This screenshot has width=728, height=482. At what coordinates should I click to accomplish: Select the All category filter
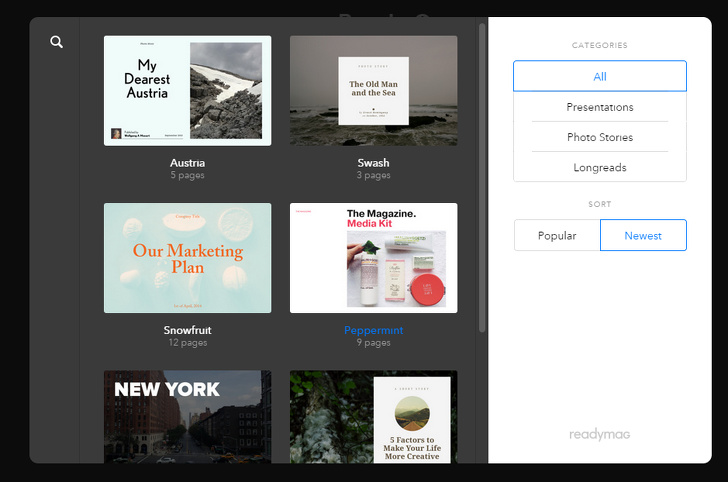coord(599,77)
